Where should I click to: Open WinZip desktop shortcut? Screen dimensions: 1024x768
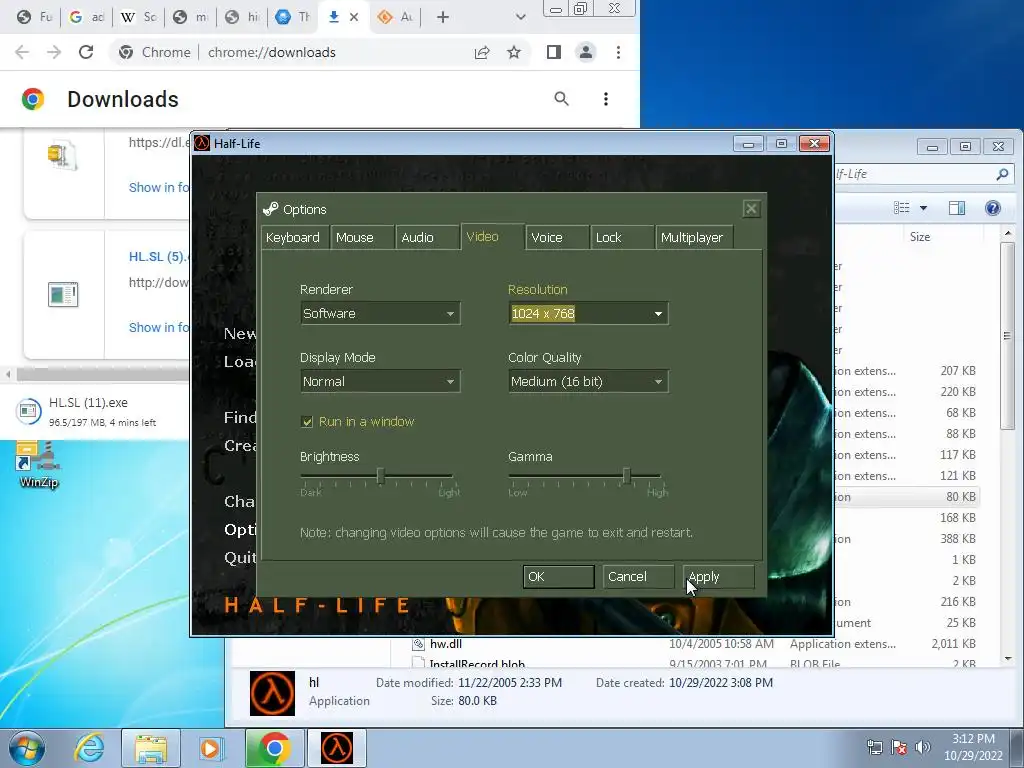[39, 465]
